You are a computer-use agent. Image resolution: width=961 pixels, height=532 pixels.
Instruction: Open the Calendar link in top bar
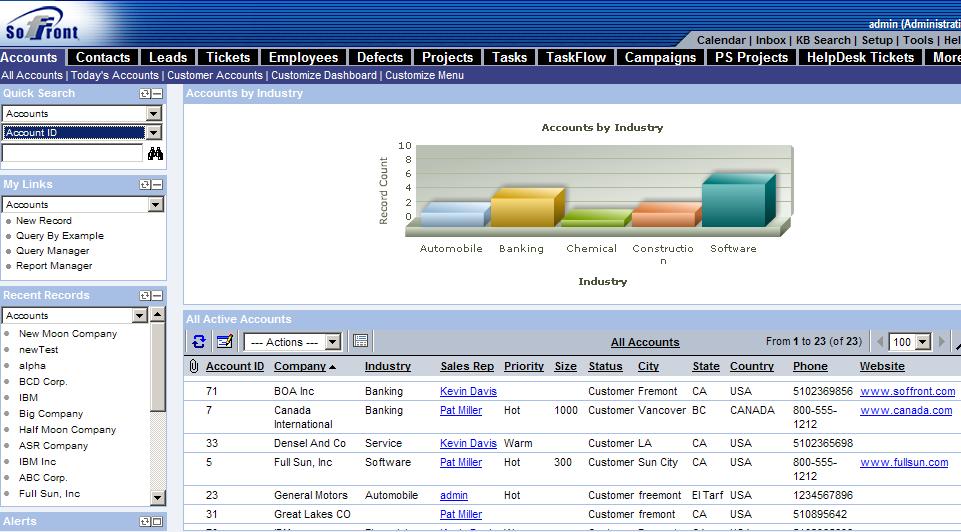(721, 40)
